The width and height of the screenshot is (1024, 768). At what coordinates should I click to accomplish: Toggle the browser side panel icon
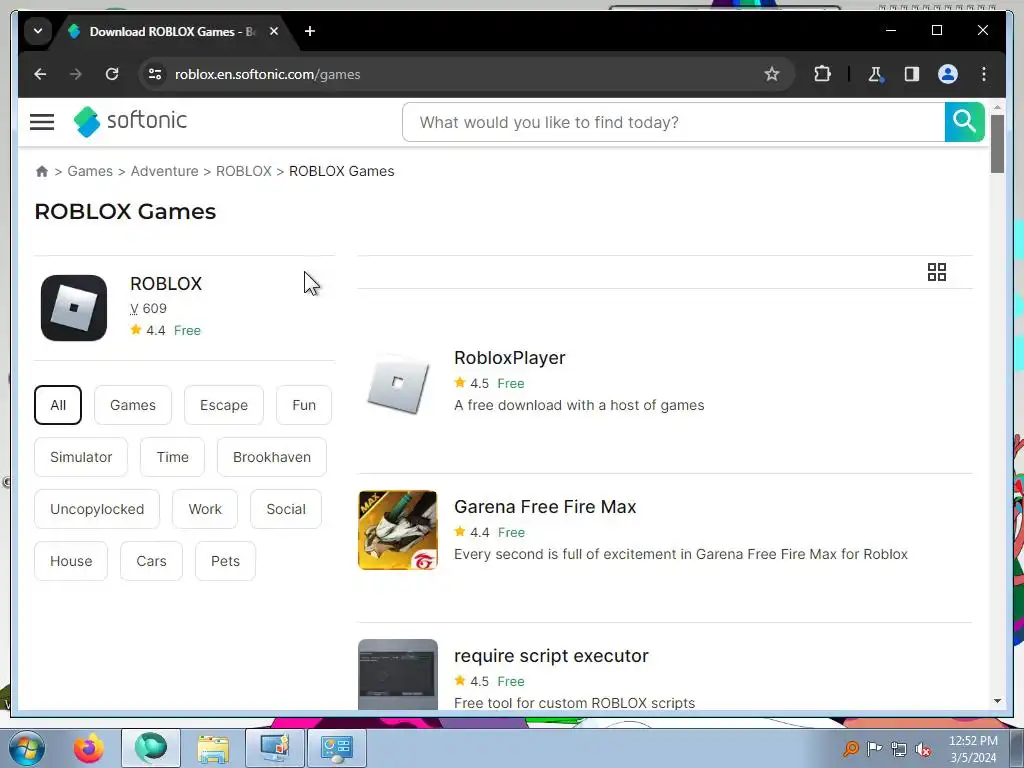[912, 74]
